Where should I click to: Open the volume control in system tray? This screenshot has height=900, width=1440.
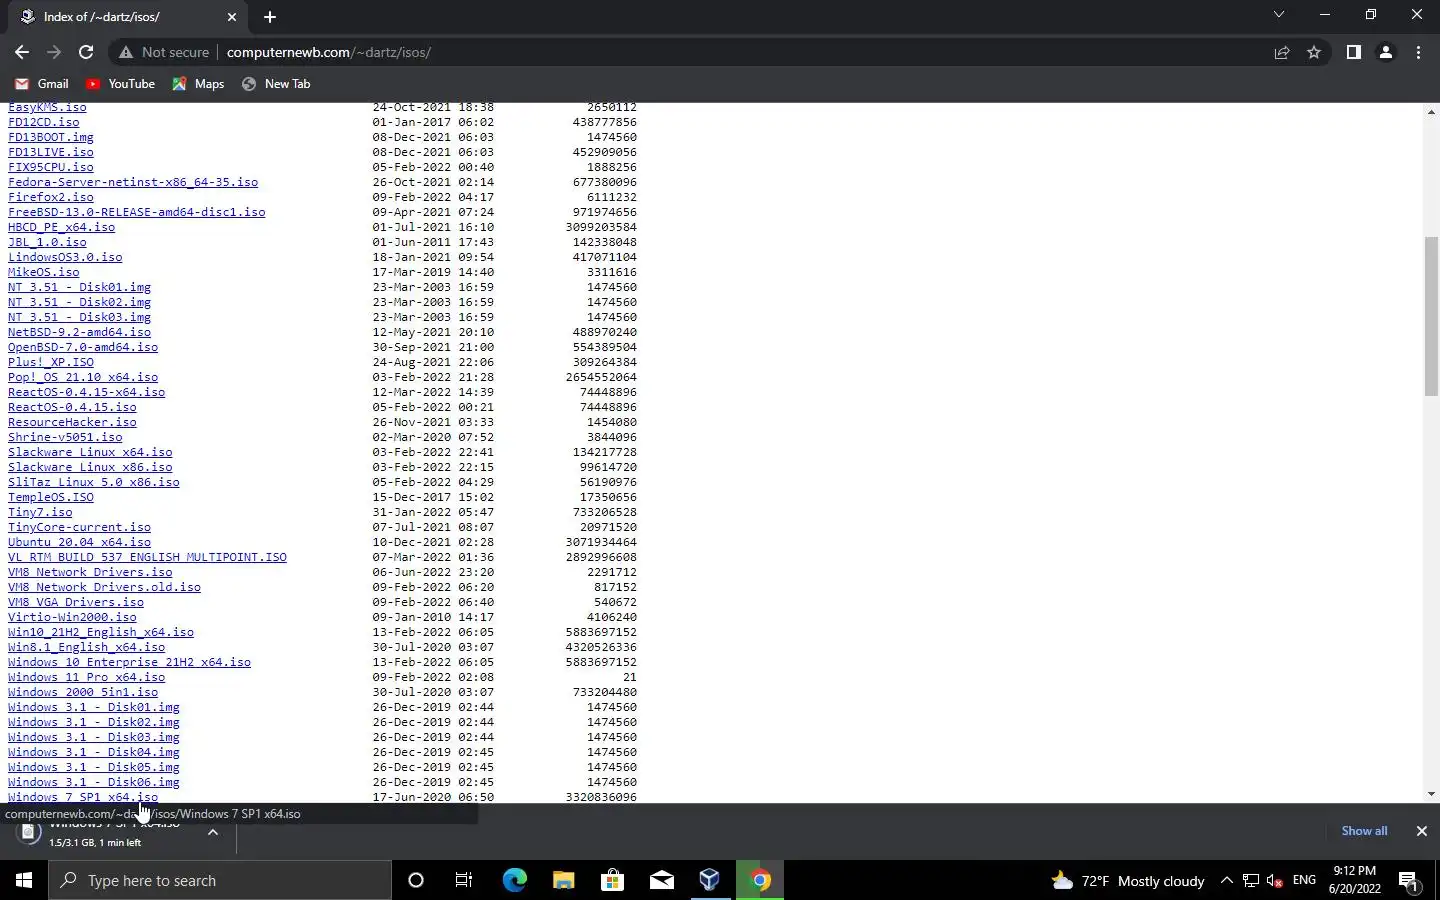[x=1275, y=880]
